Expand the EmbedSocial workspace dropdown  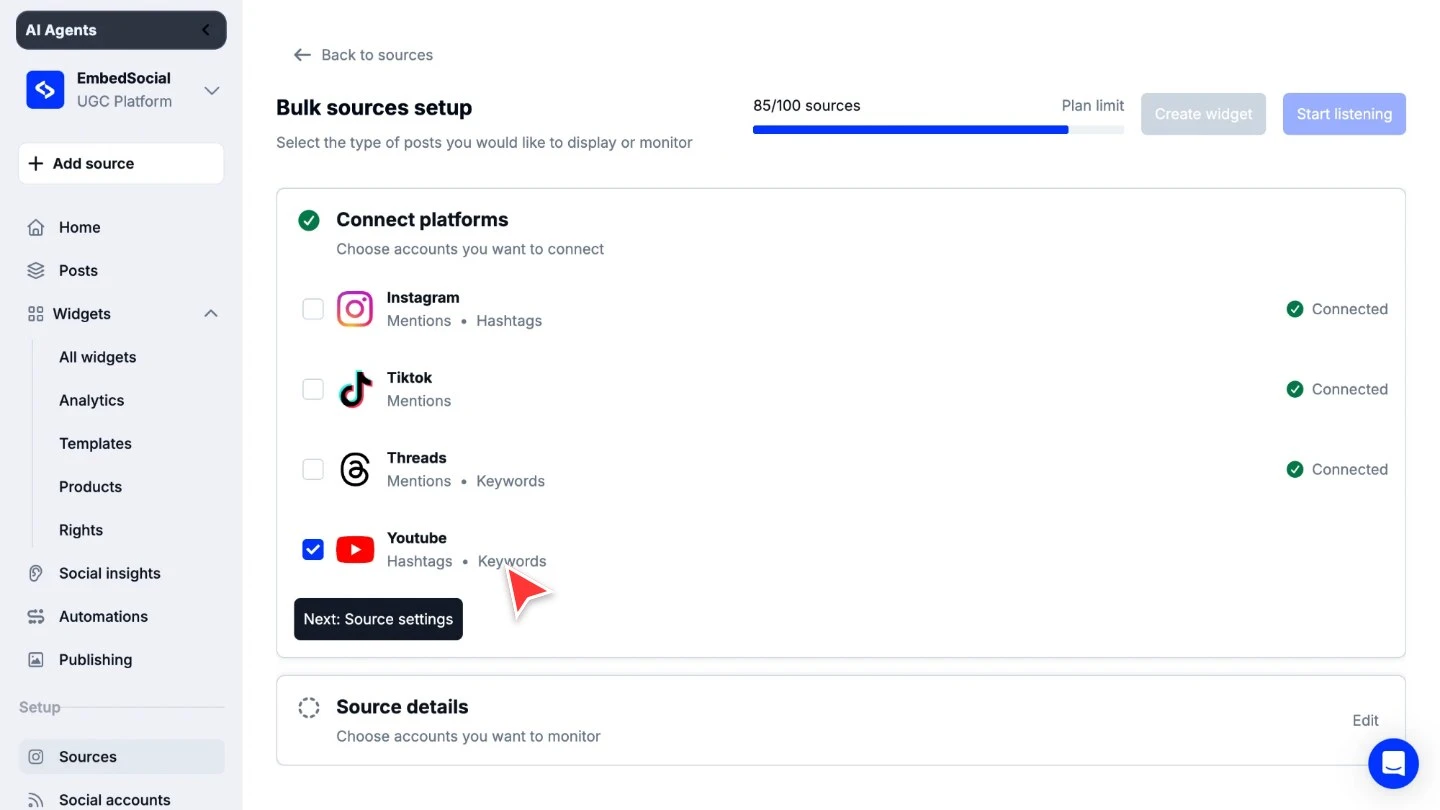pos(212,90)
